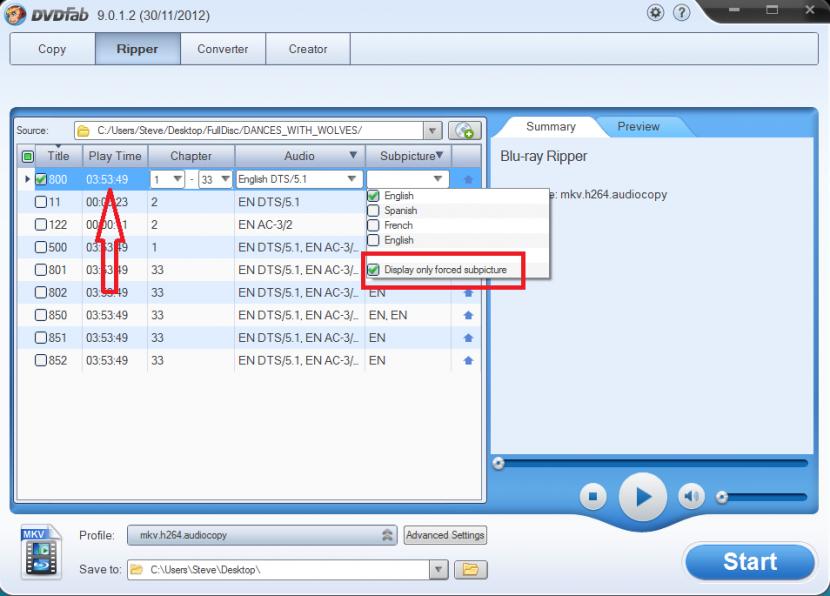Click the Save to path field
Image resolution: width=830 pixels, height=596 pixels.
(288, 570)
